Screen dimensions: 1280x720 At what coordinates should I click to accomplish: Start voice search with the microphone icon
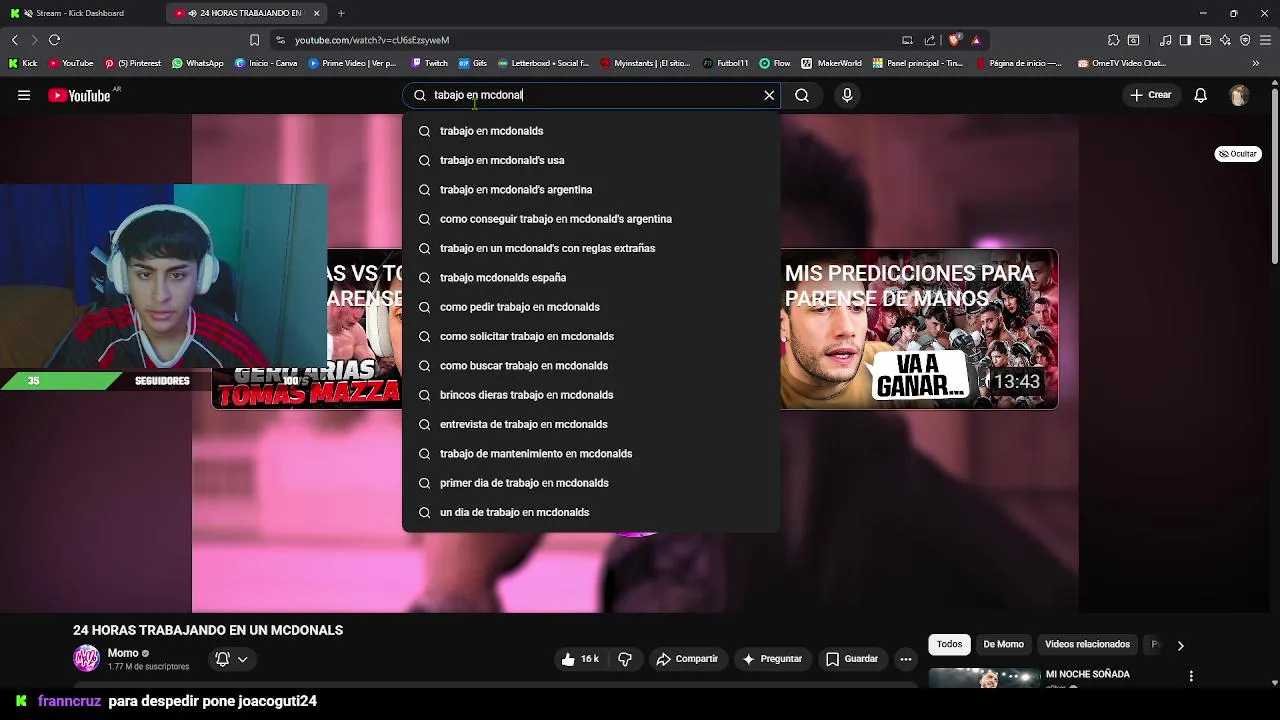(847, 95)
